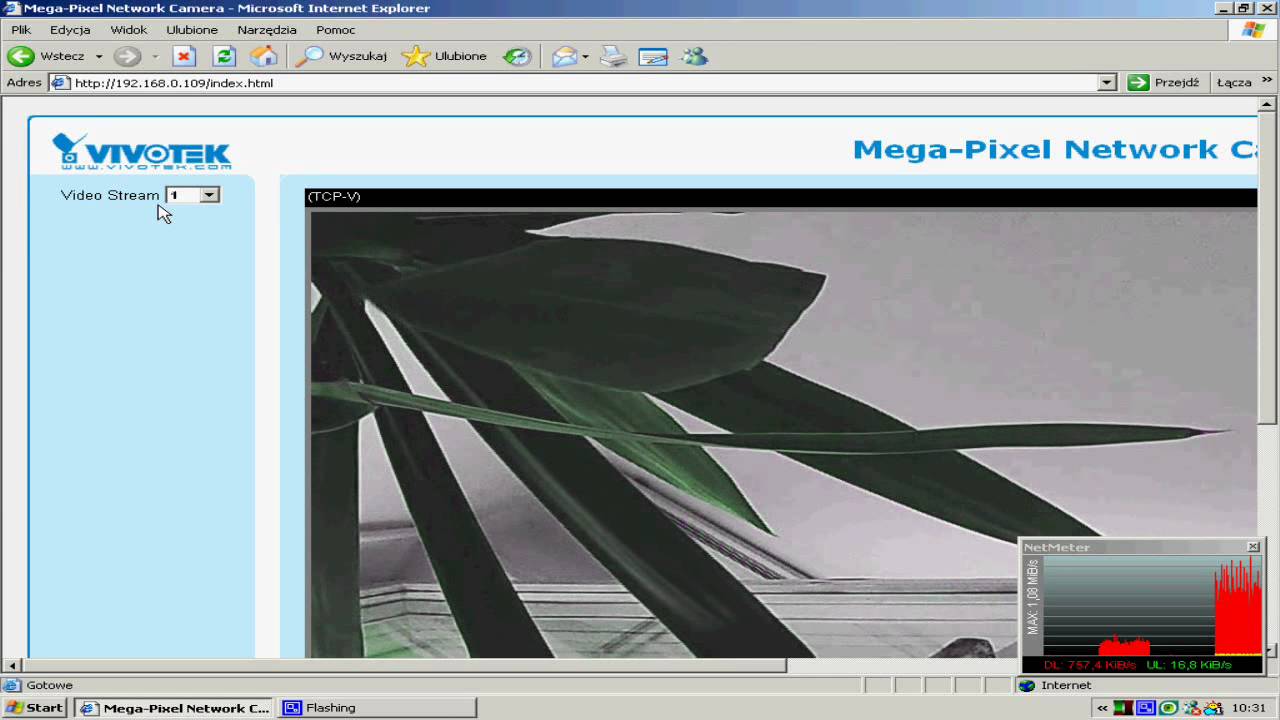Click the Wstecz back arrow icon

click(21, 56)
